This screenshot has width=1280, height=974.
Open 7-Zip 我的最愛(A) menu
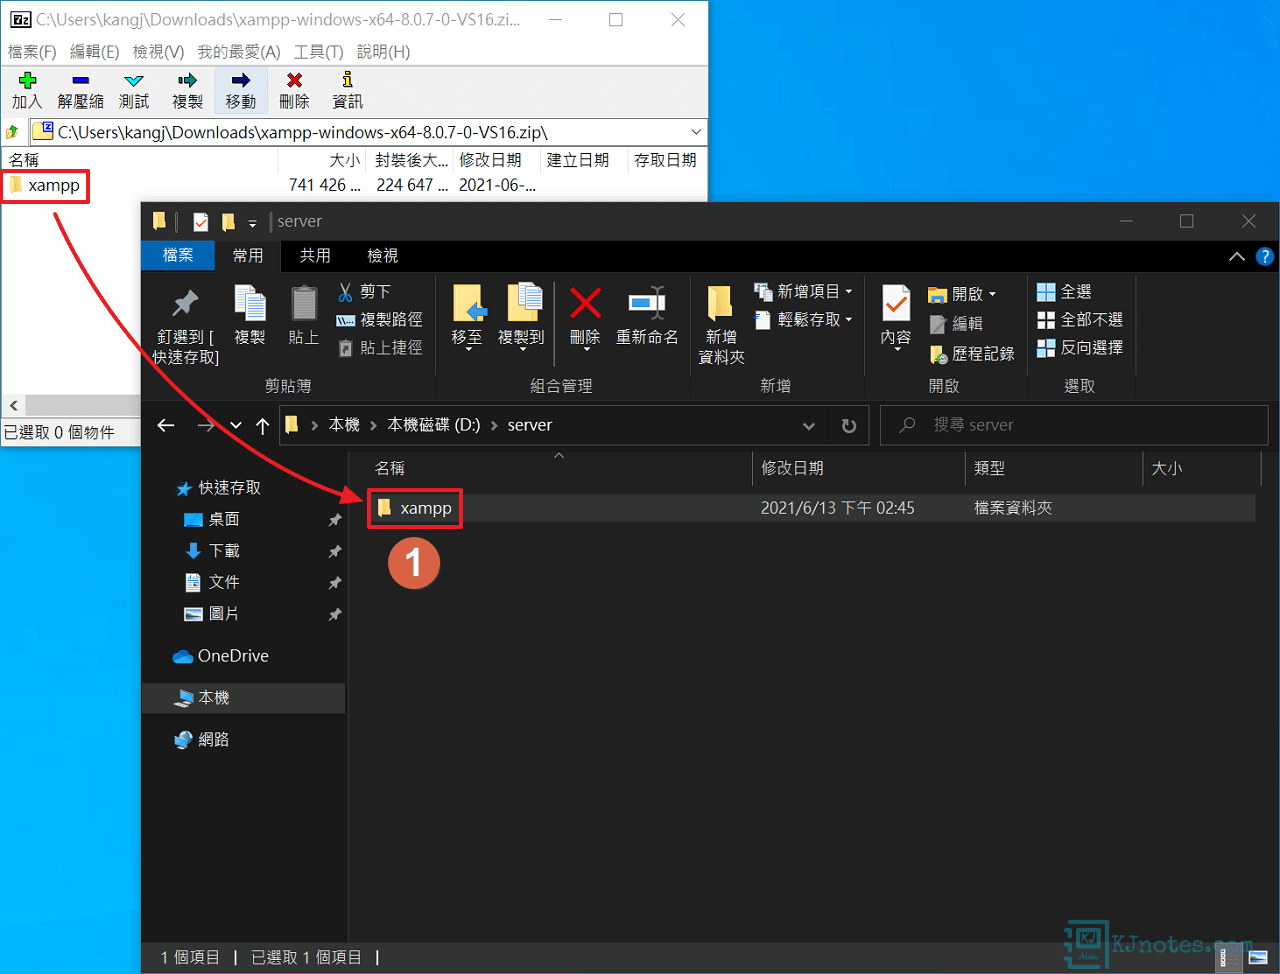[x=239, y=51]
